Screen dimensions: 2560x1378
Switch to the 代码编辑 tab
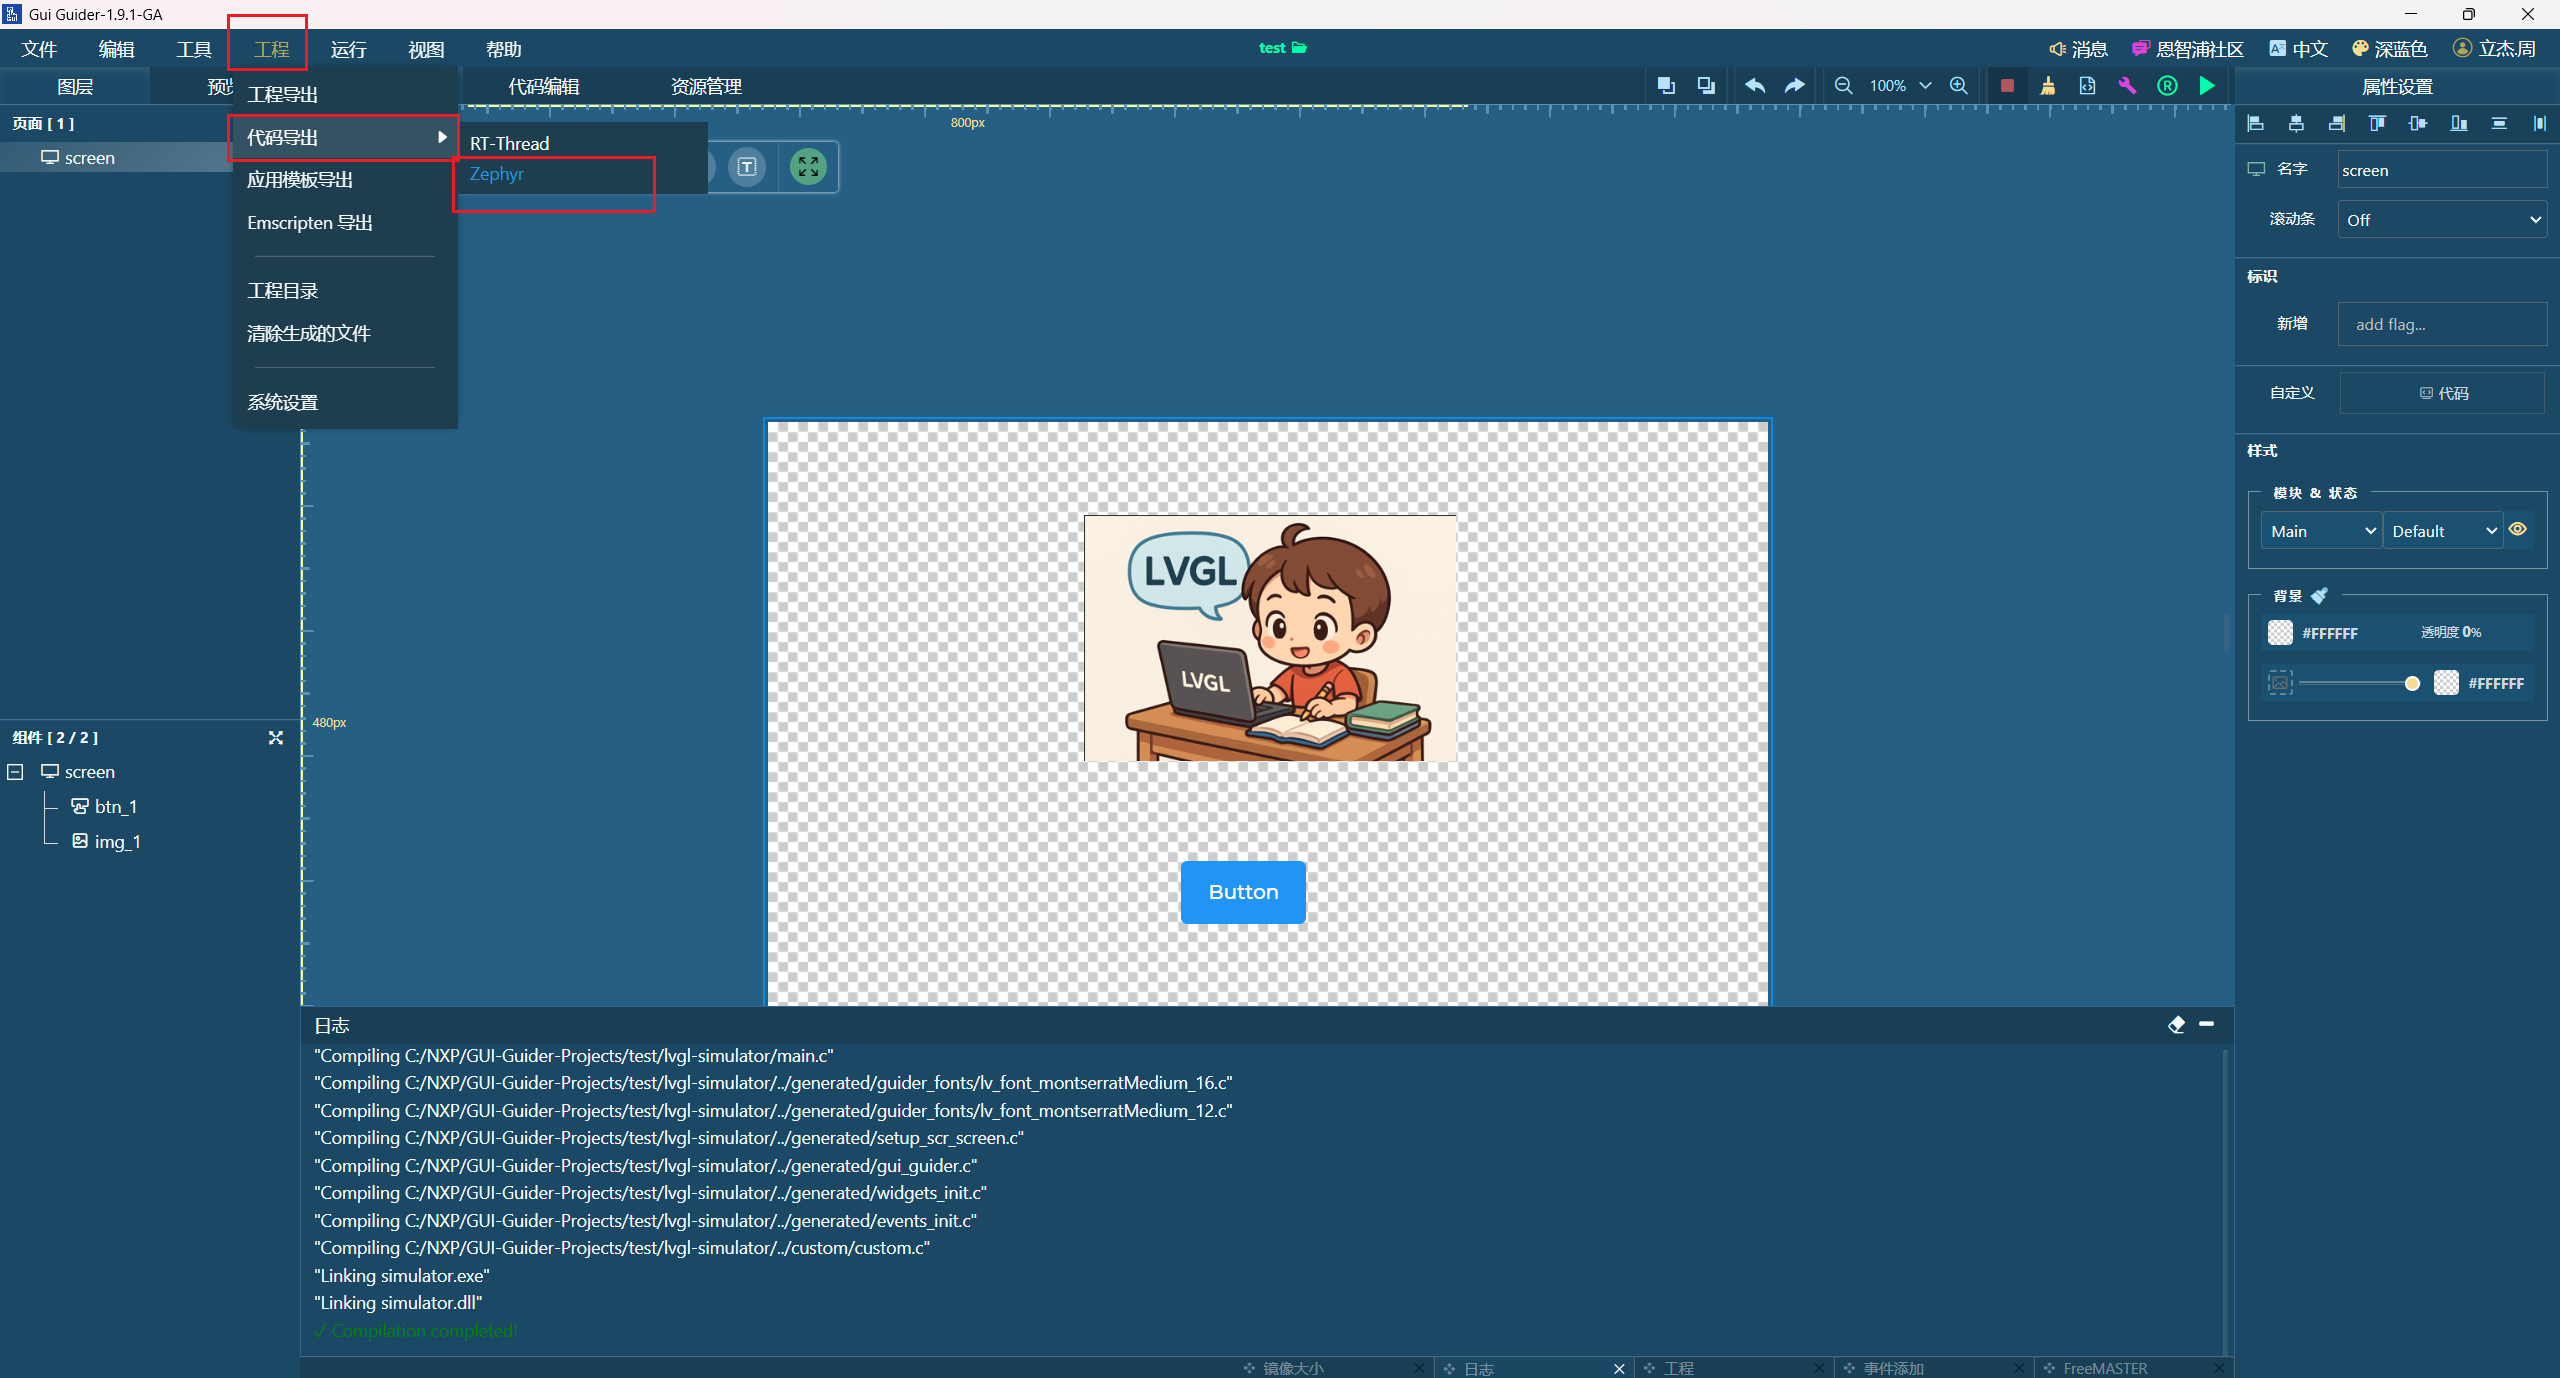coord(544,86)
